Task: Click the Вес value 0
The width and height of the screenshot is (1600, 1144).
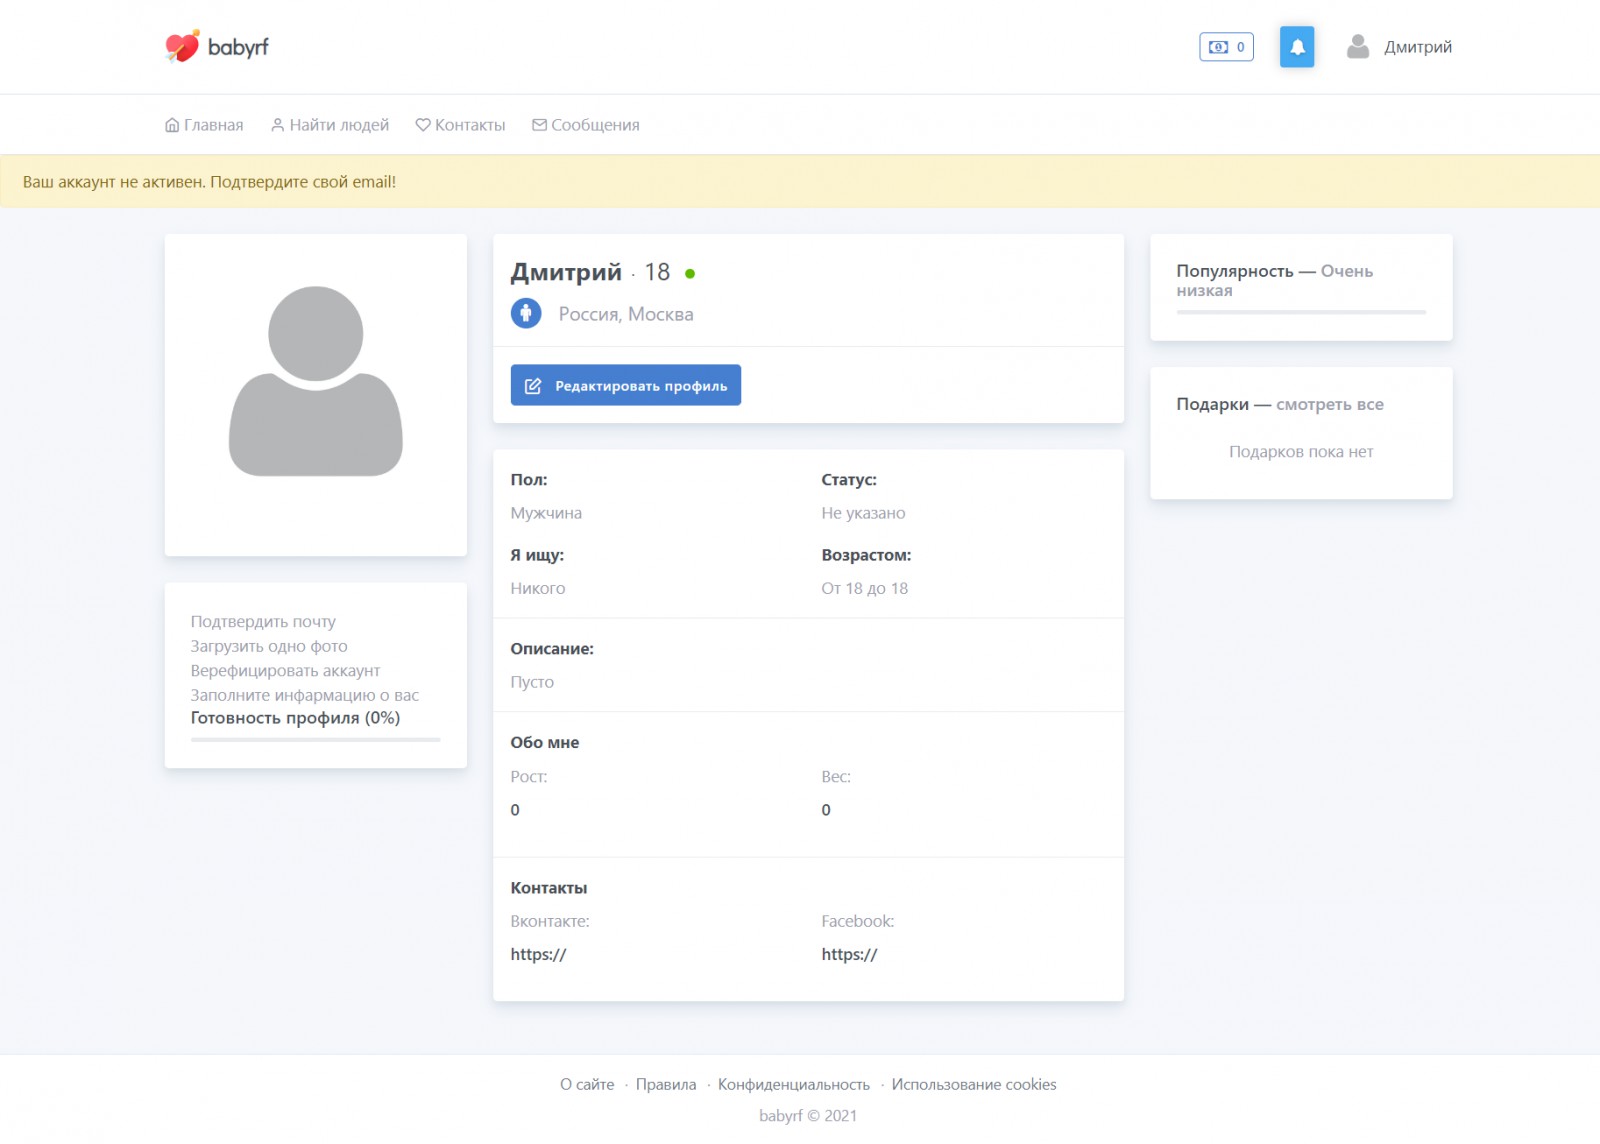Action: pyautogui.click(x=826, y=810)
